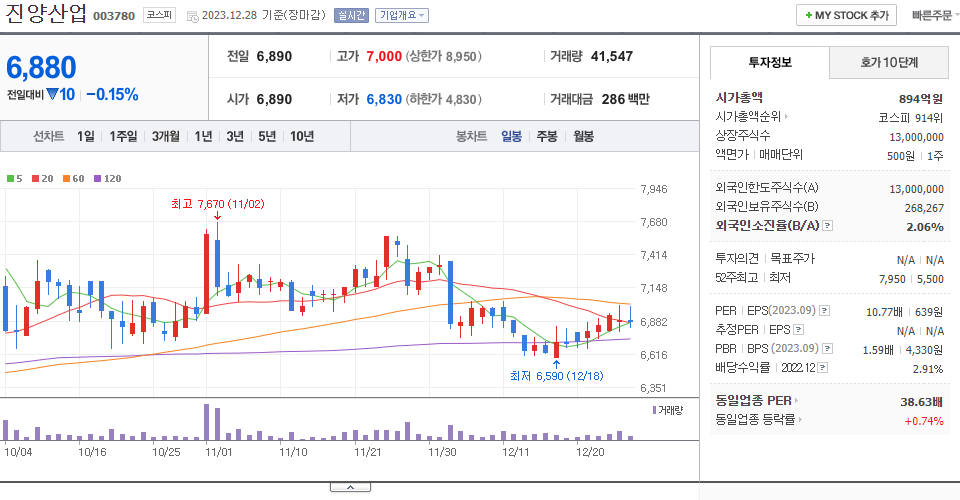Click the 시가총액순위 link
Image resolution: width=960 pixels, height=500 pixels.
(x=749, y=117)
